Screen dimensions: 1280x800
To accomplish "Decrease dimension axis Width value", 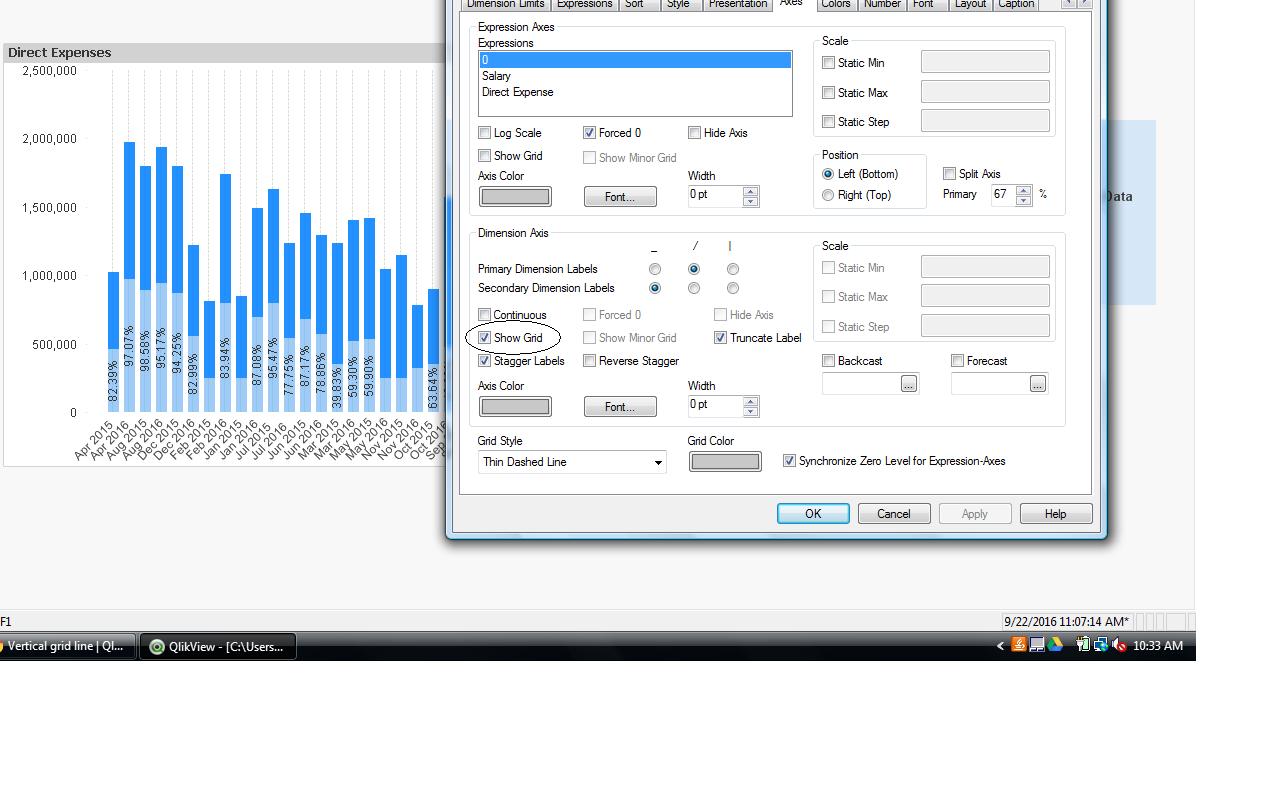I will pyautogui.click(x=751, y=411).
